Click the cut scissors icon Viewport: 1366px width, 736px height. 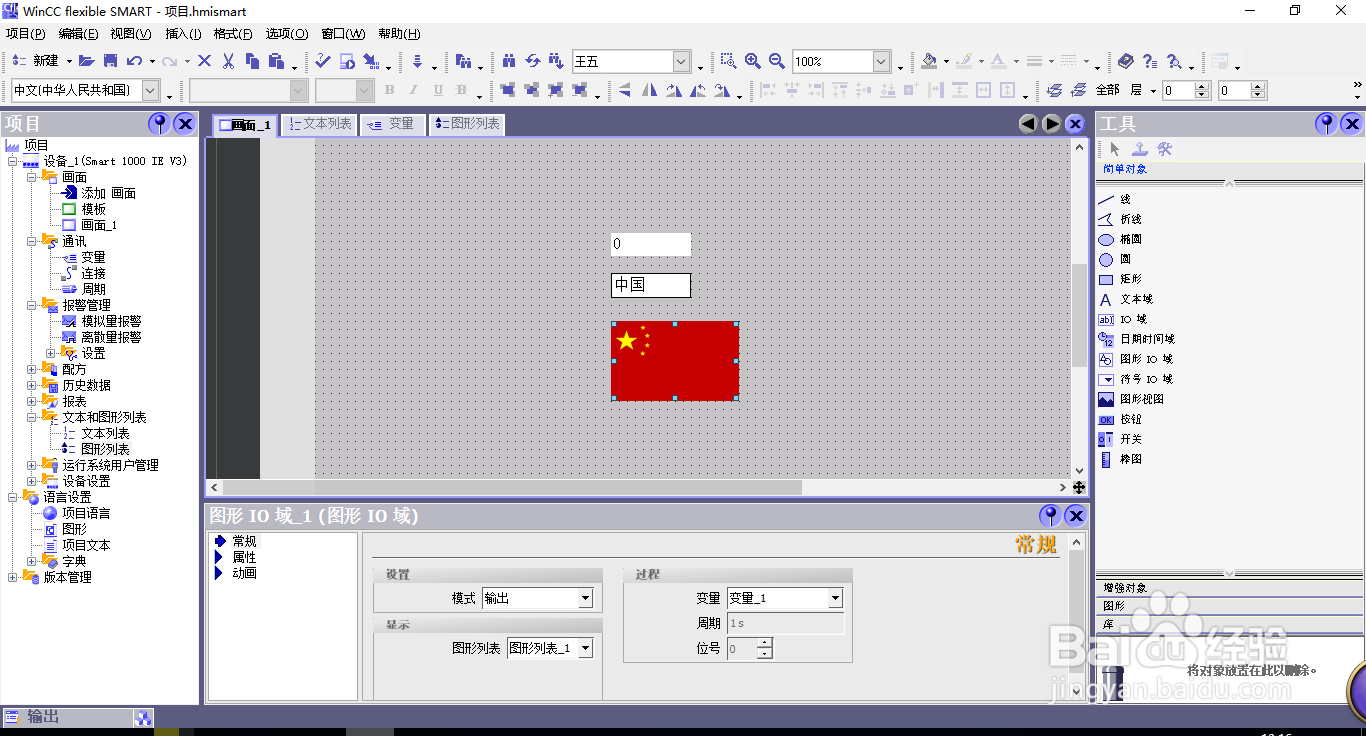(228, 60)
